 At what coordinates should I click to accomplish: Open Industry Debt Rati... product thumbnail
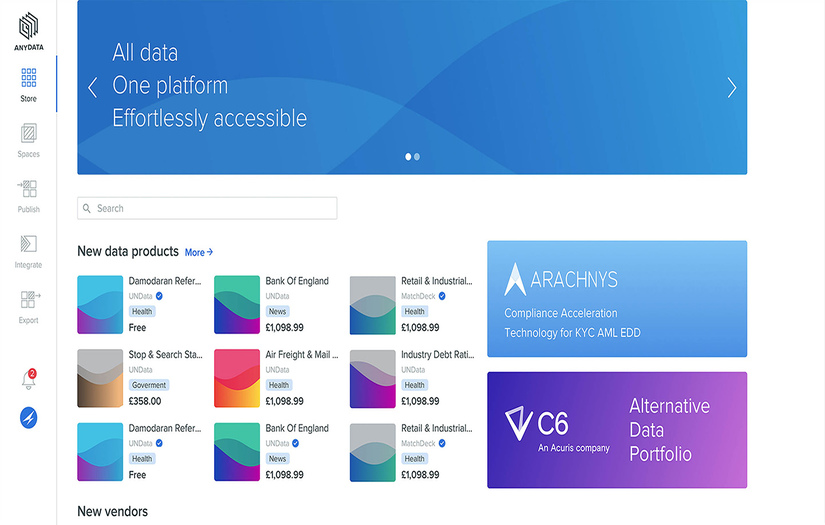coord(373,379)
